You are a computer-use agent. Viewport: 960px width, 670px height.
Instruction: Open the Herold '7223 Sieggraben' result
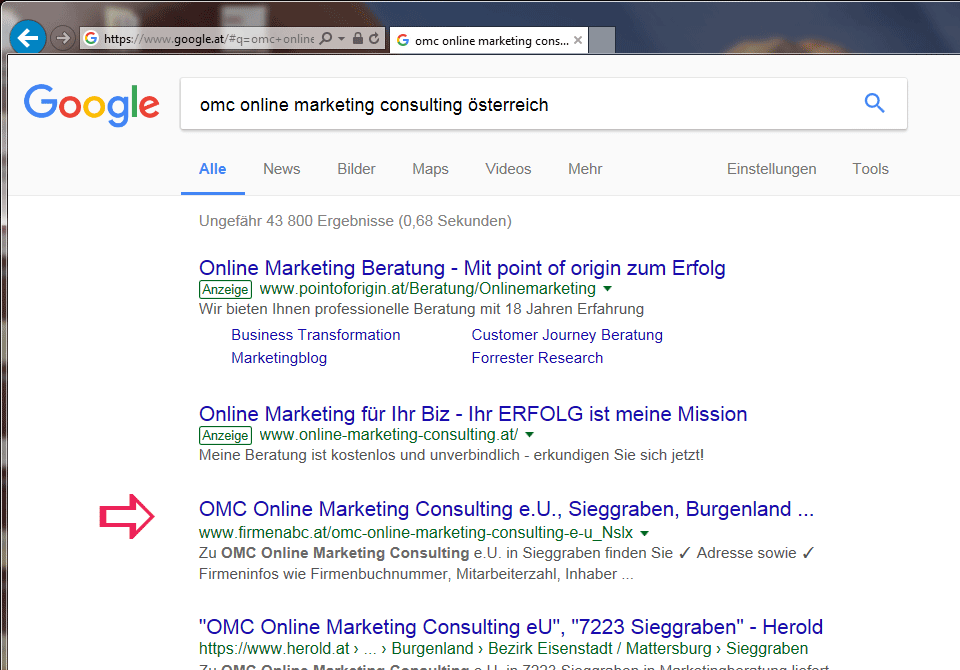(x=511, y=627)
